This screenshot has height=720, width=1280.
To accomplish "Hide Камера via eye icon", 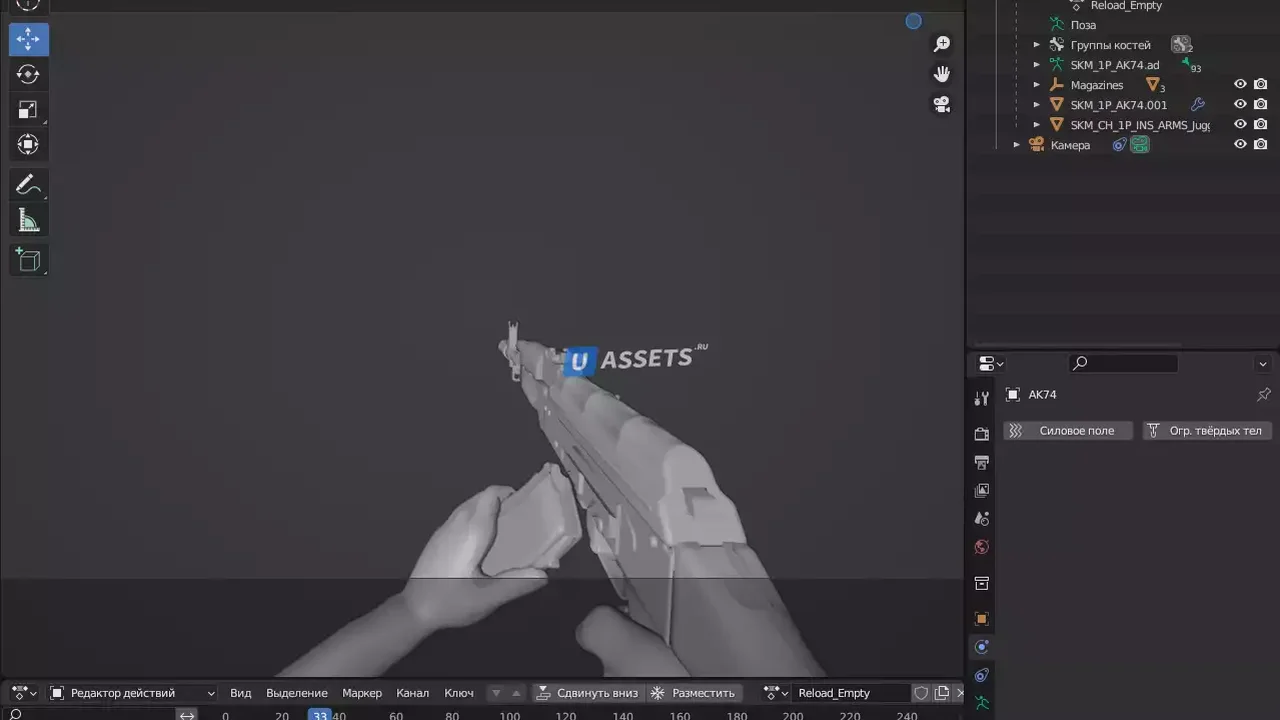I will pos(1240,144).
